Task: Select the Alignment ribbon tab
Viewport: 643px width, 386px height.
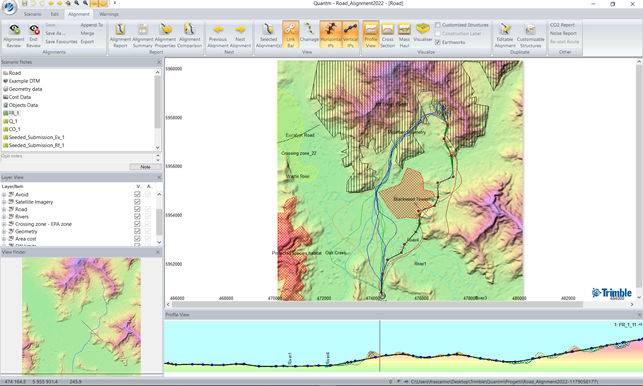Action: click(x=78, y=14)
